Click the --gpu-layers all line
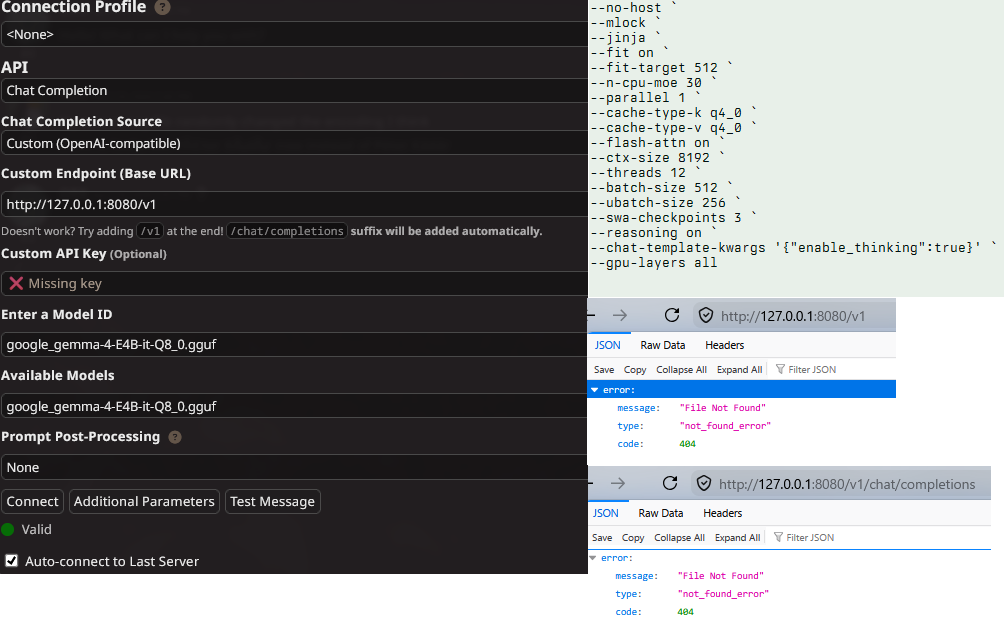The width and height of the screenshot is (1004, 617). tap(654, 262)
